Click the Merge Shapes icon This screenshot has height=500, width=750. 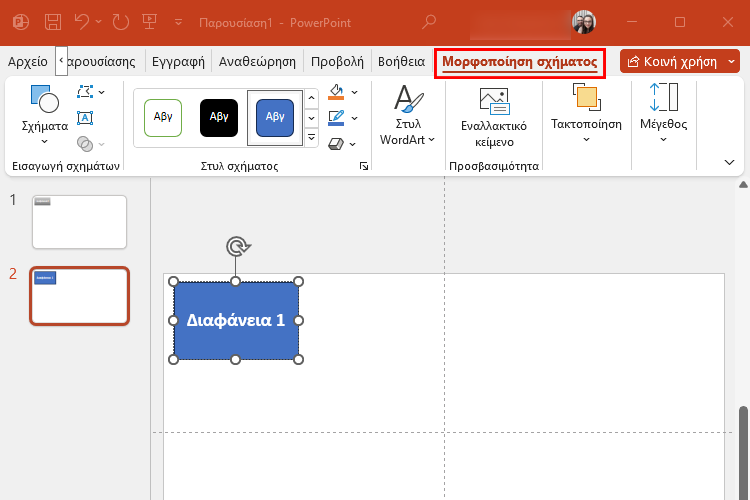point(85,144)
